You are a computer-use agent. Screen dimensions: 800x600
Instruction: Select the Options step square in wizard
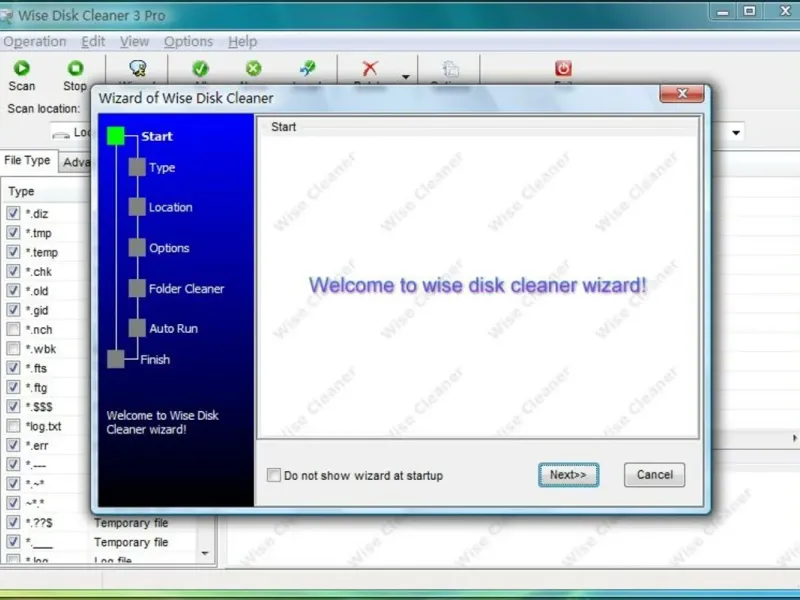137,247
